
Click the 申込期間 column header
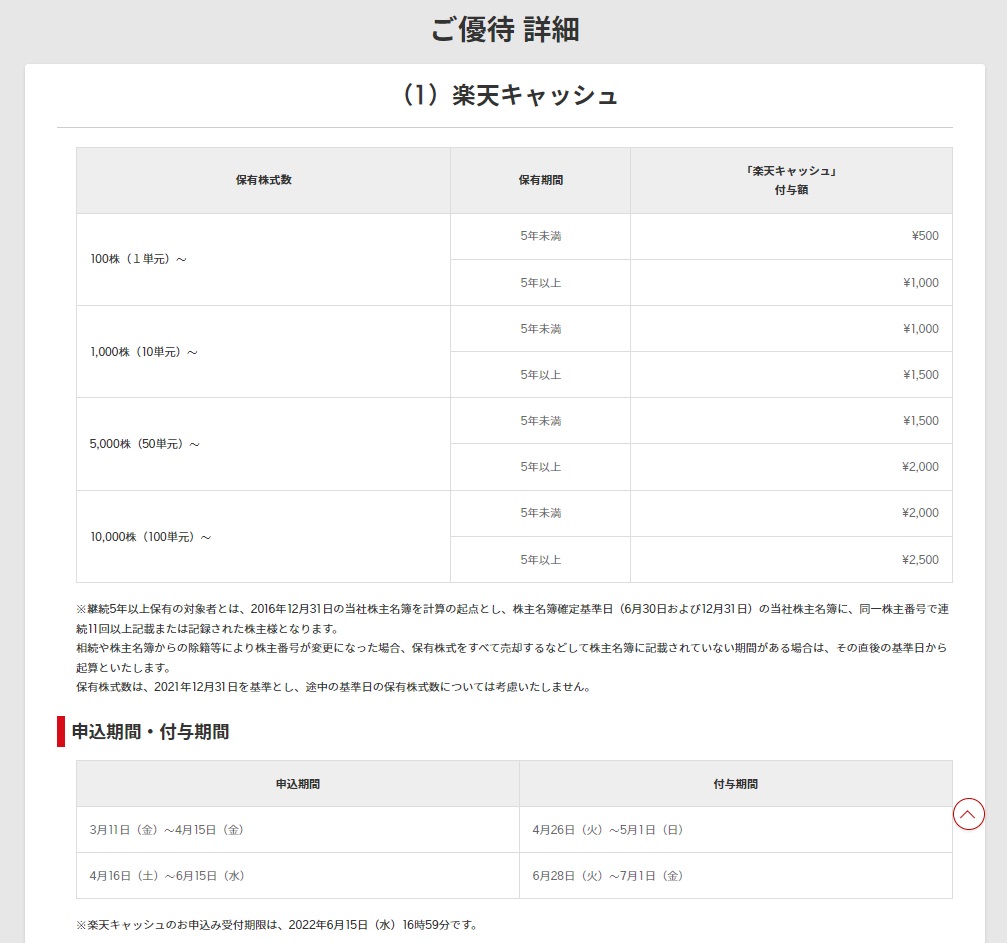click(298, 784)
